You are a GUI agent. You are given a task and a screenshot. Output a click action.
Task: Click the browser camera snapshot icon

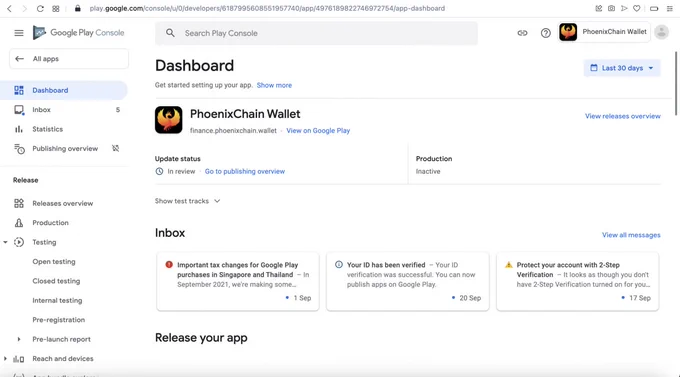[x=611, y=8]
